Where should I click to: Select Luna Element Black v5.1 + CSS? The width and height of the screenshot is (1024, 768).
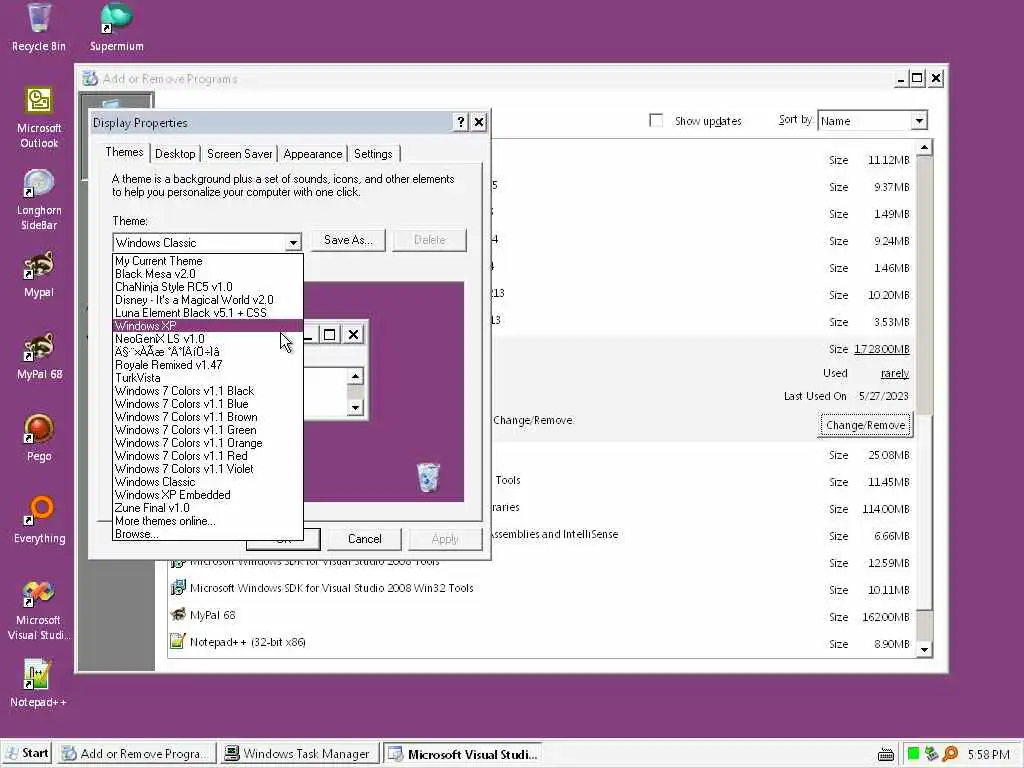(x=208, y=313)
